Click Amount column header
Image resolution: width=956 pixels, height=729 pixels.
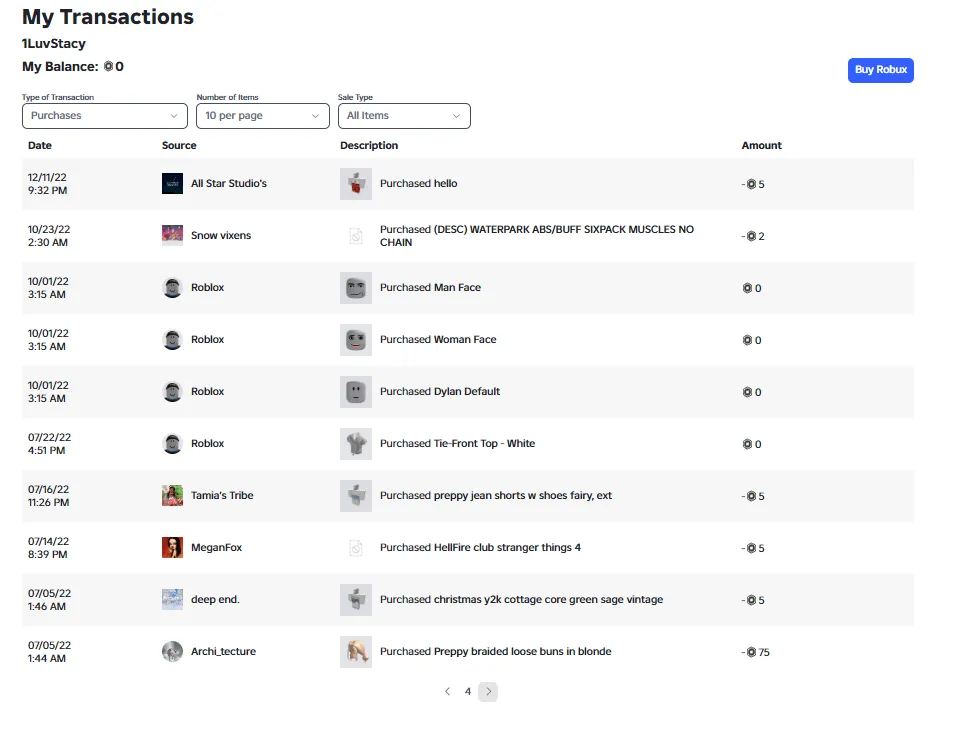762,145
